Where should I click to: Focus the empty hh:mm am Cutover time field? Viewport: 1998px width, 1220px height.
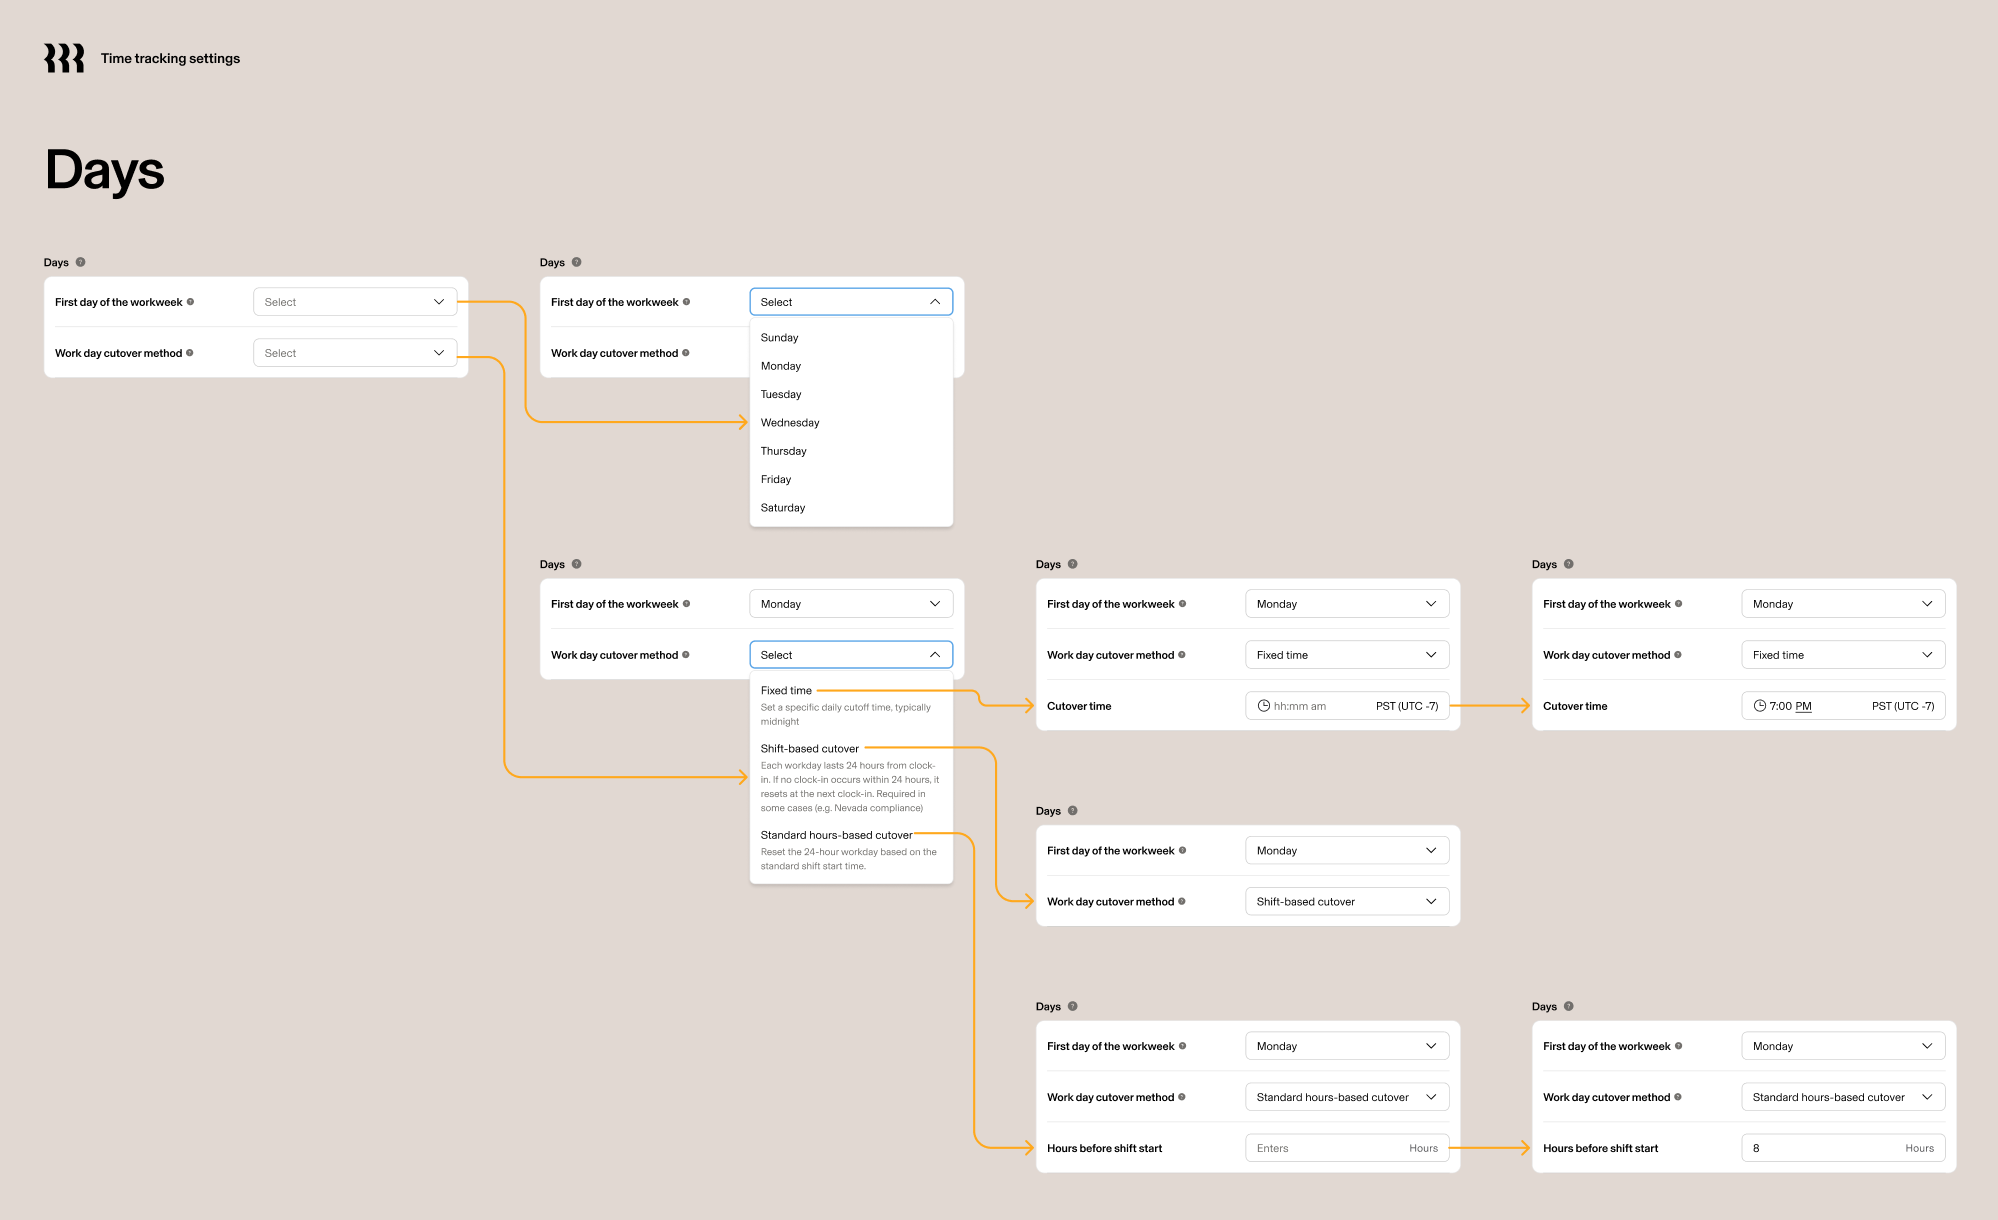click(1347, 706)
